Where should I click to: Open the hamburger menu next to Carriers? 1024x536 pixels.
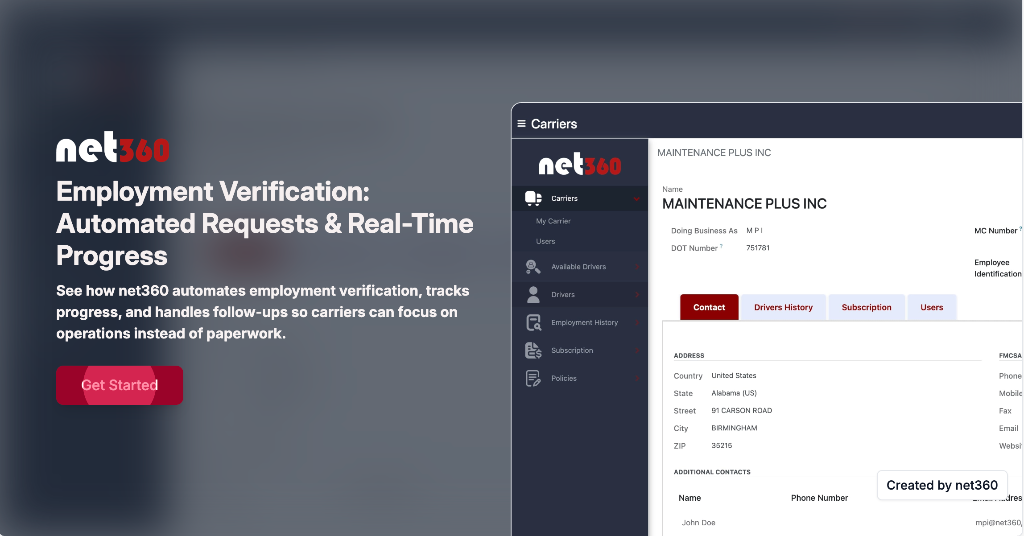(x=521, y=124)
